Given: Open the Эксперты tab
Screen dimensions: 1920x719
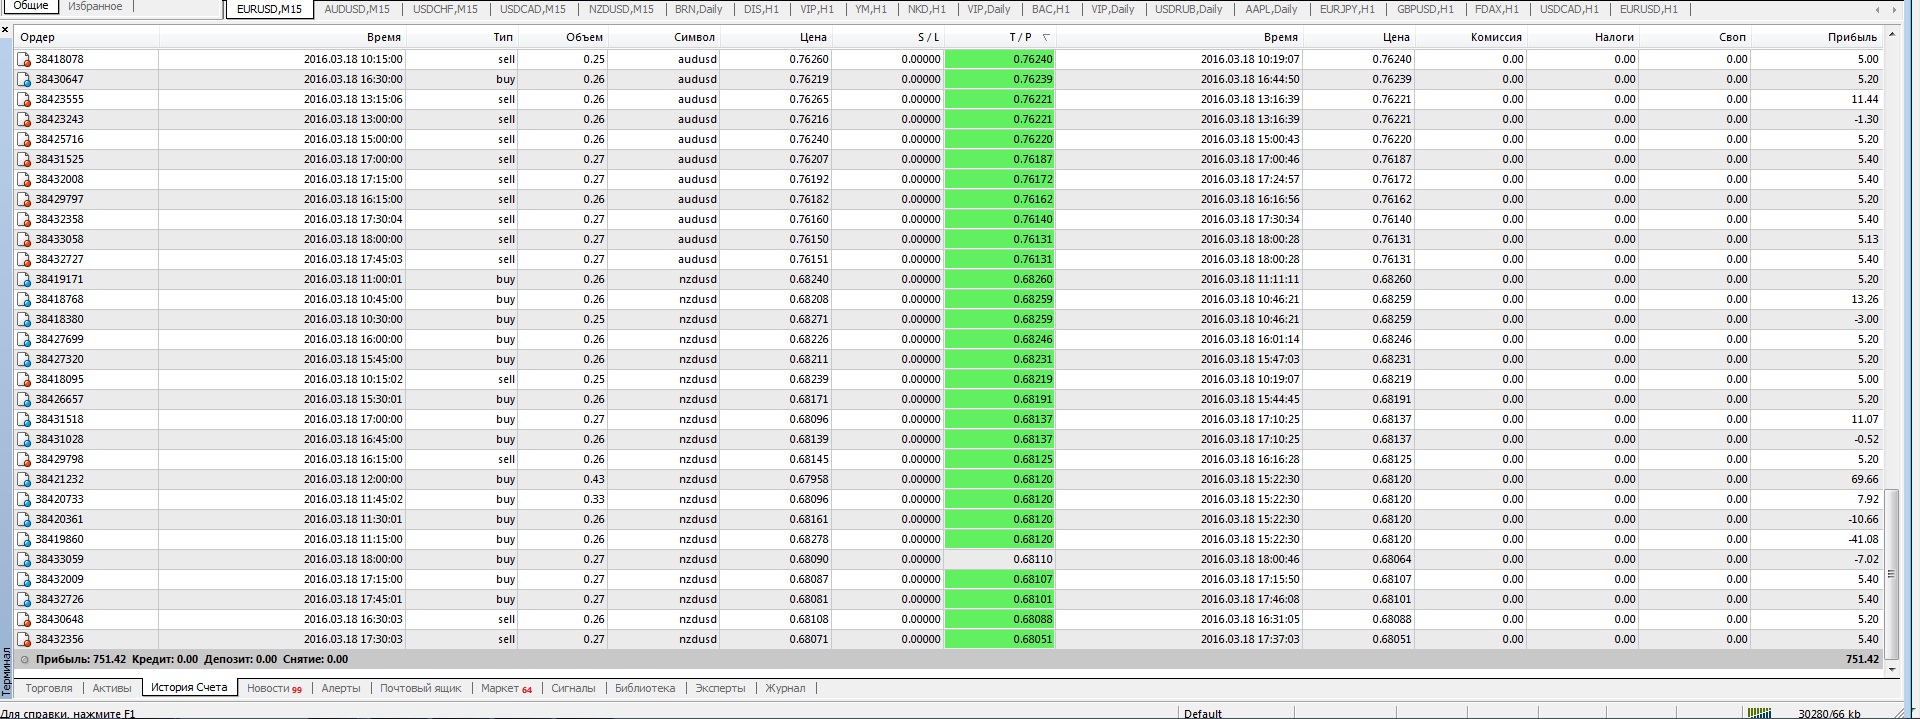Looking at the screenshot, I should tap(721, 688).
